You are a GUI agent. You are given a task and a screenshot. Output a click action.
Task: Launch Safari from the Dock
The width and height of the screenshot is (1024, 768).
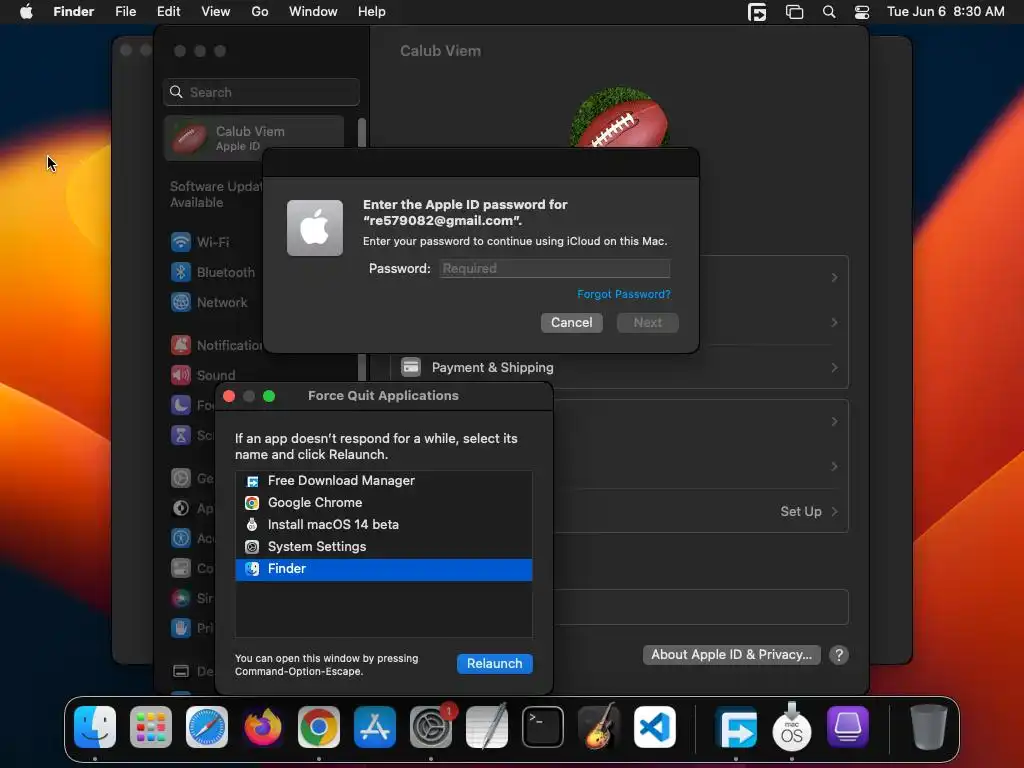pyautogui.click(x=207, y=727)
